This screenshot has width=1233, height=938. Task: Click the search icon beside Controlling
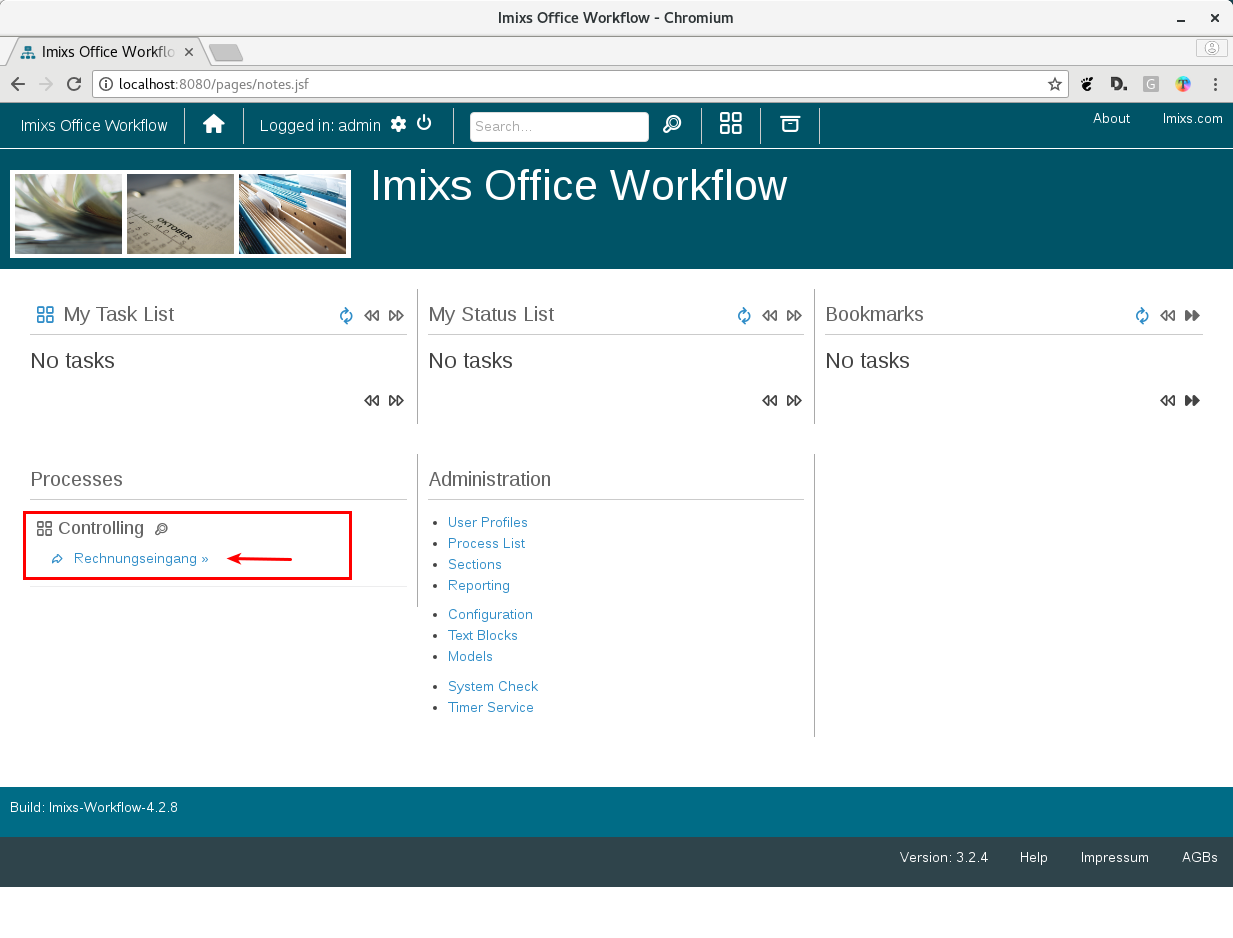point(162,529)
